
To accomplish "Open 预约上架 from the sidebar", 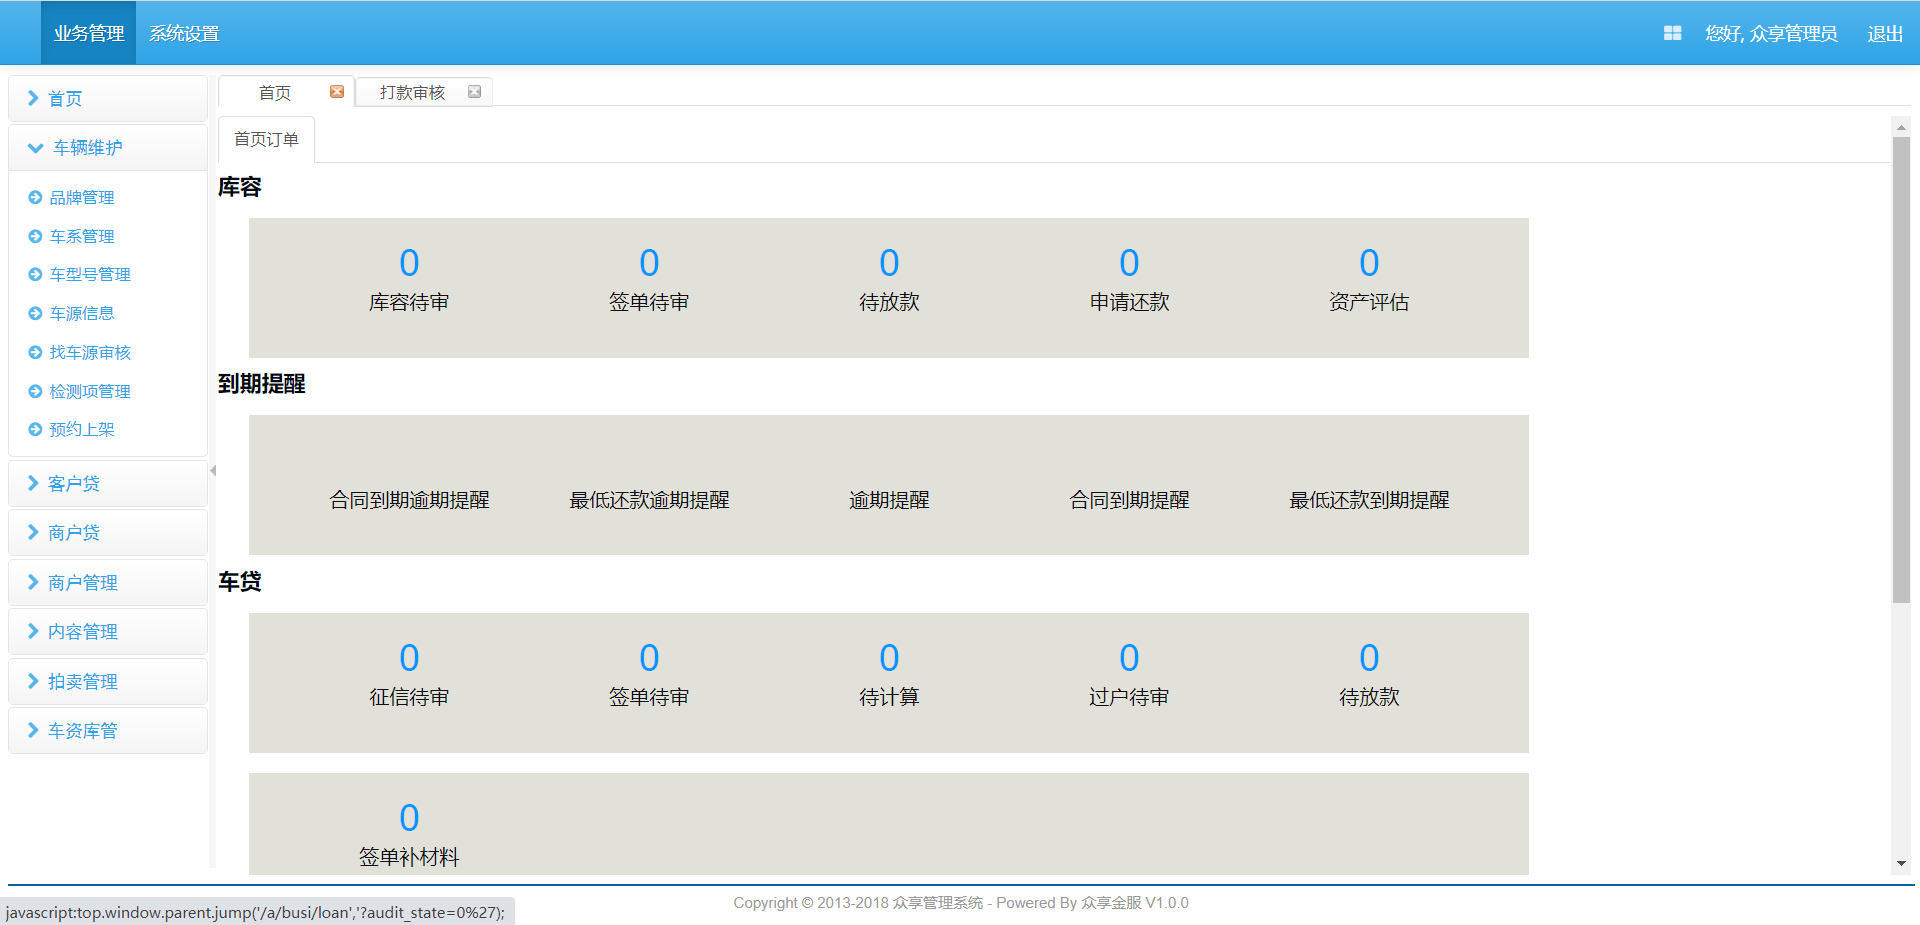I will point(82,430).
